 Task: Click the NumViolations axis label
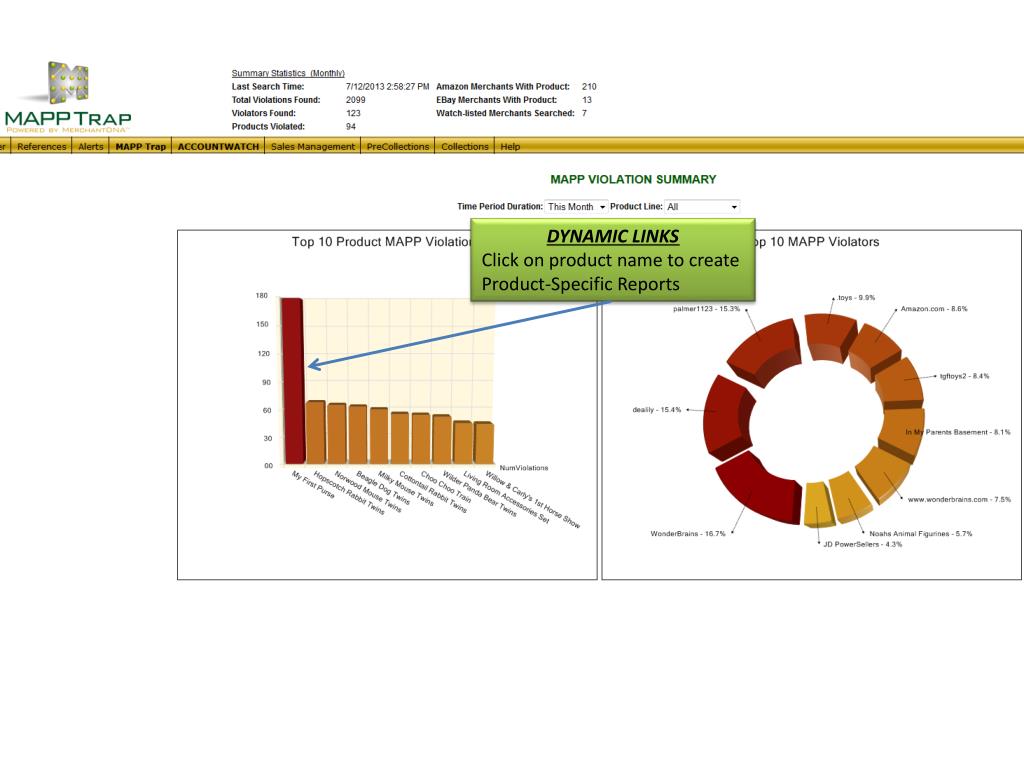[524, 468]
